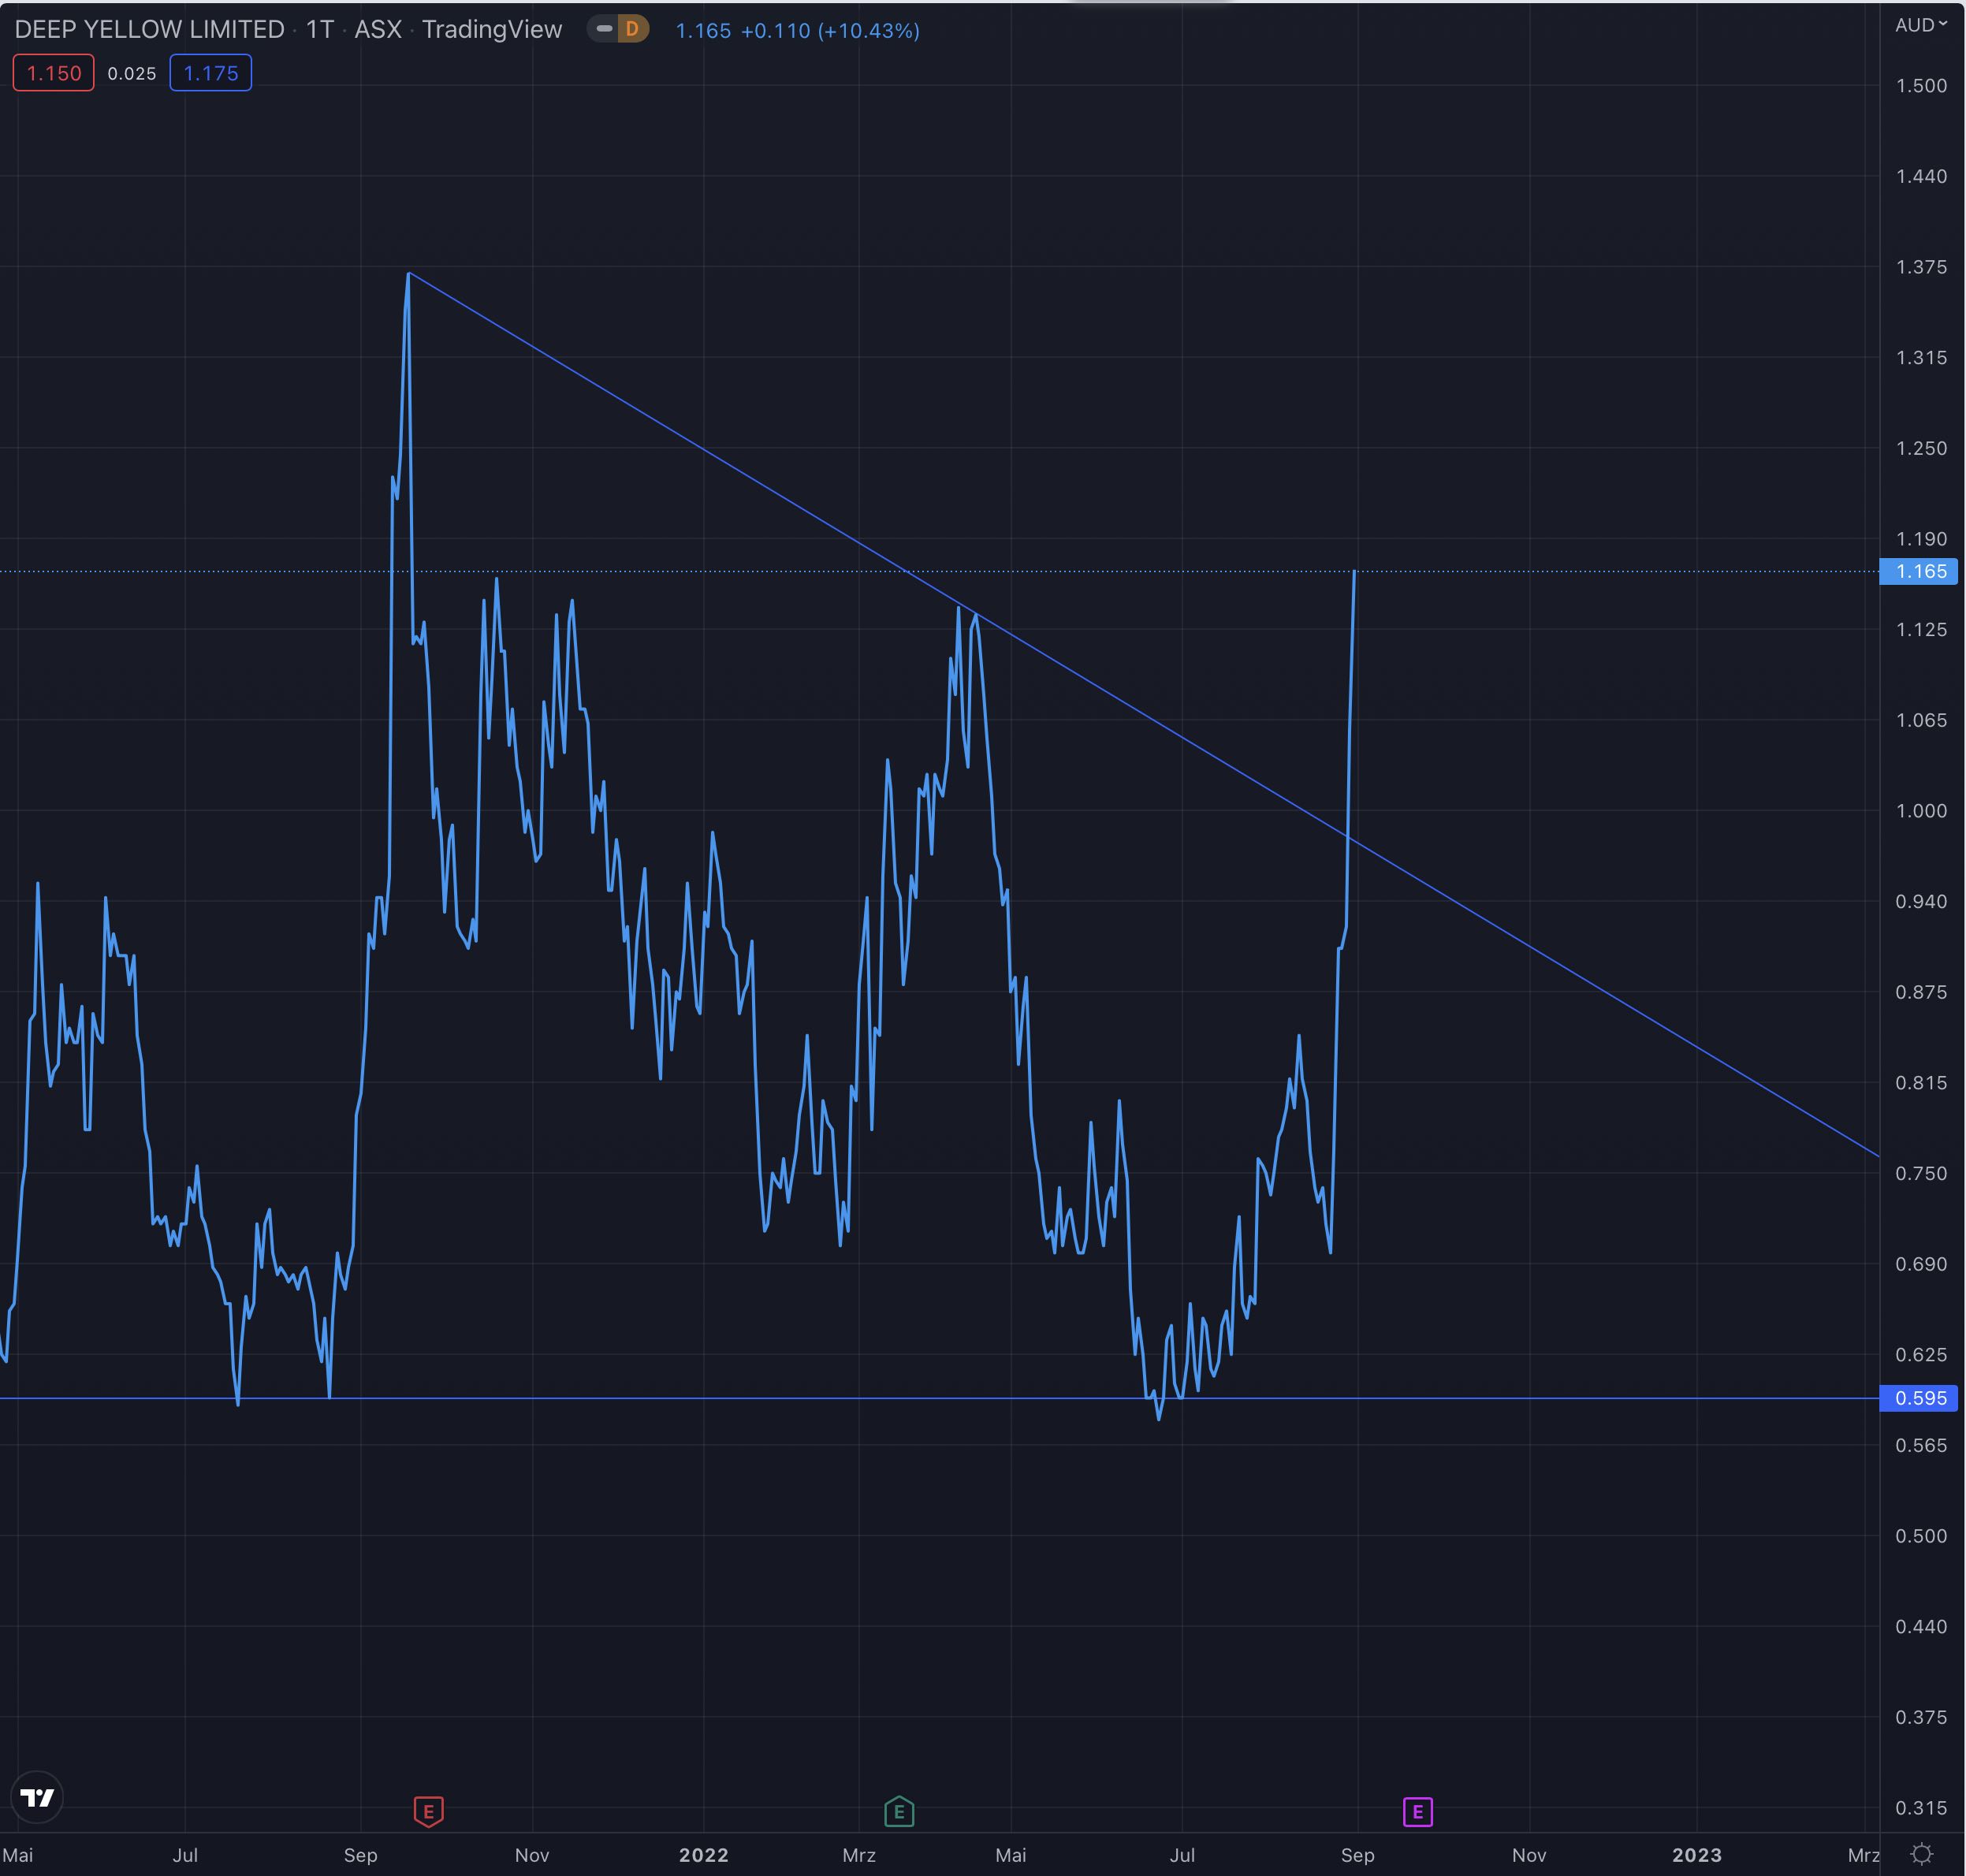Screen dimensions: 1966x1876
Task: Click the 2023 label on the time axis
Action: click(x=1696, y=1855)
